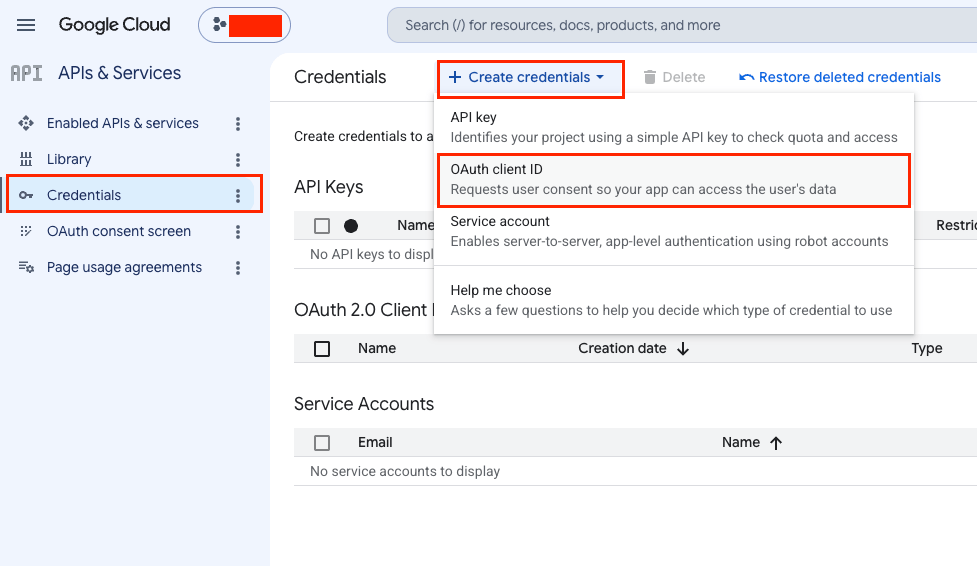Open more options for Library
Viewport: 977px width, 566px height.
pos(237,160)
